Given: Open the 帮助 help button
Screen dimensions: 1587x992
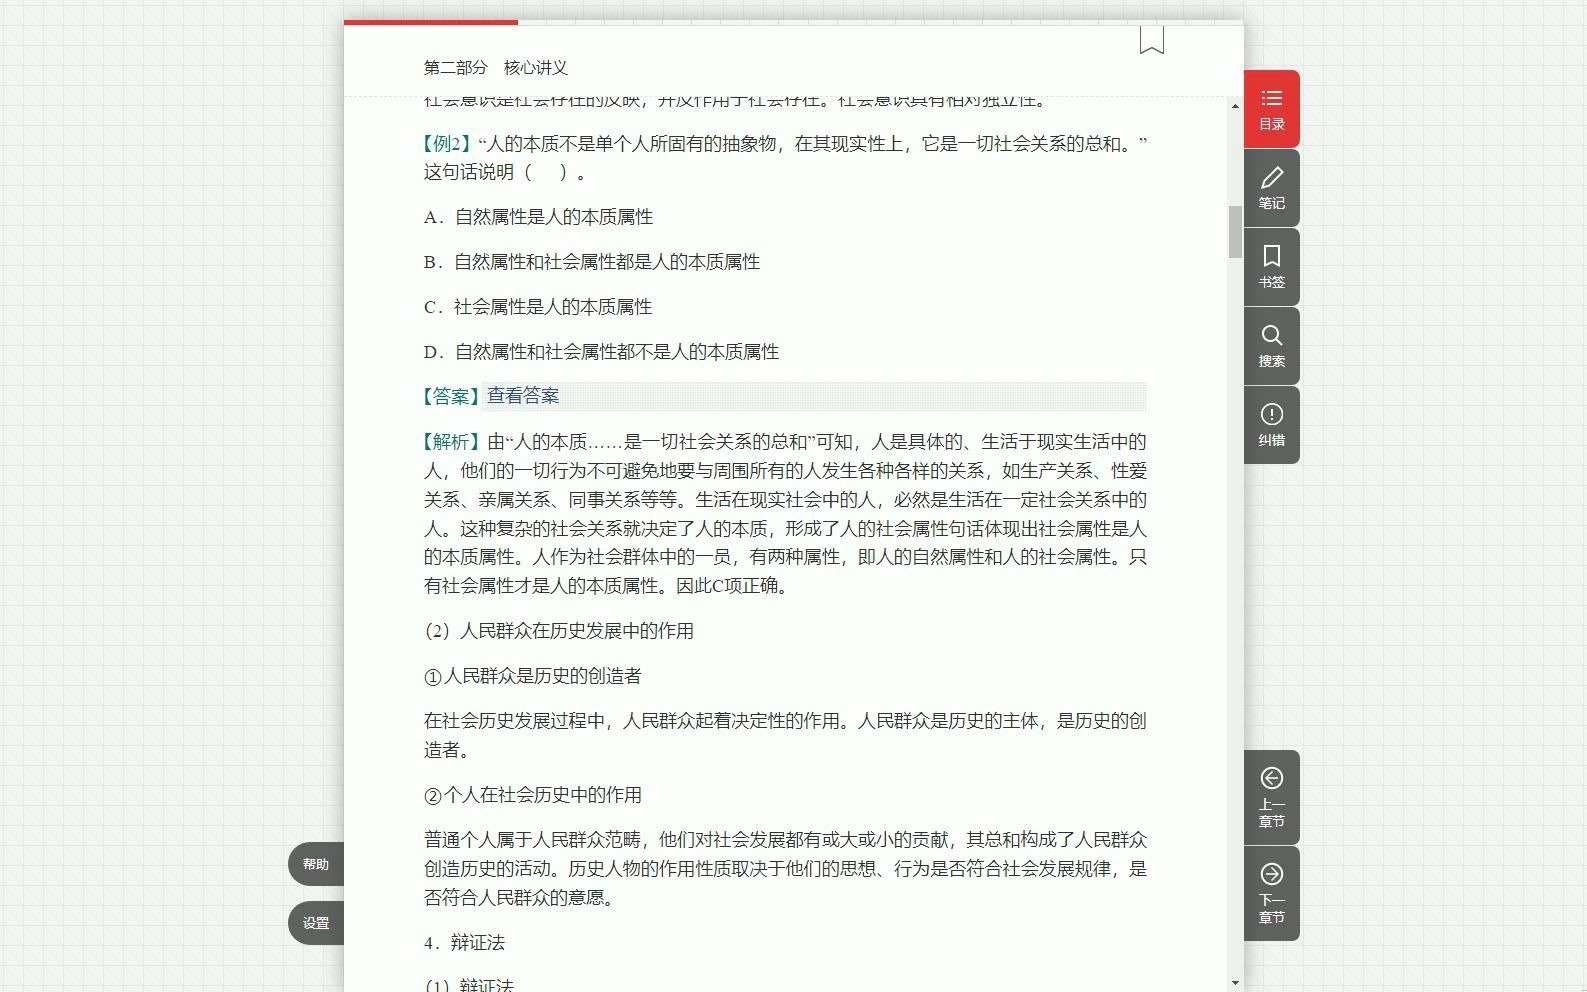Looking at the screenshot, I should tap(316, 864).
